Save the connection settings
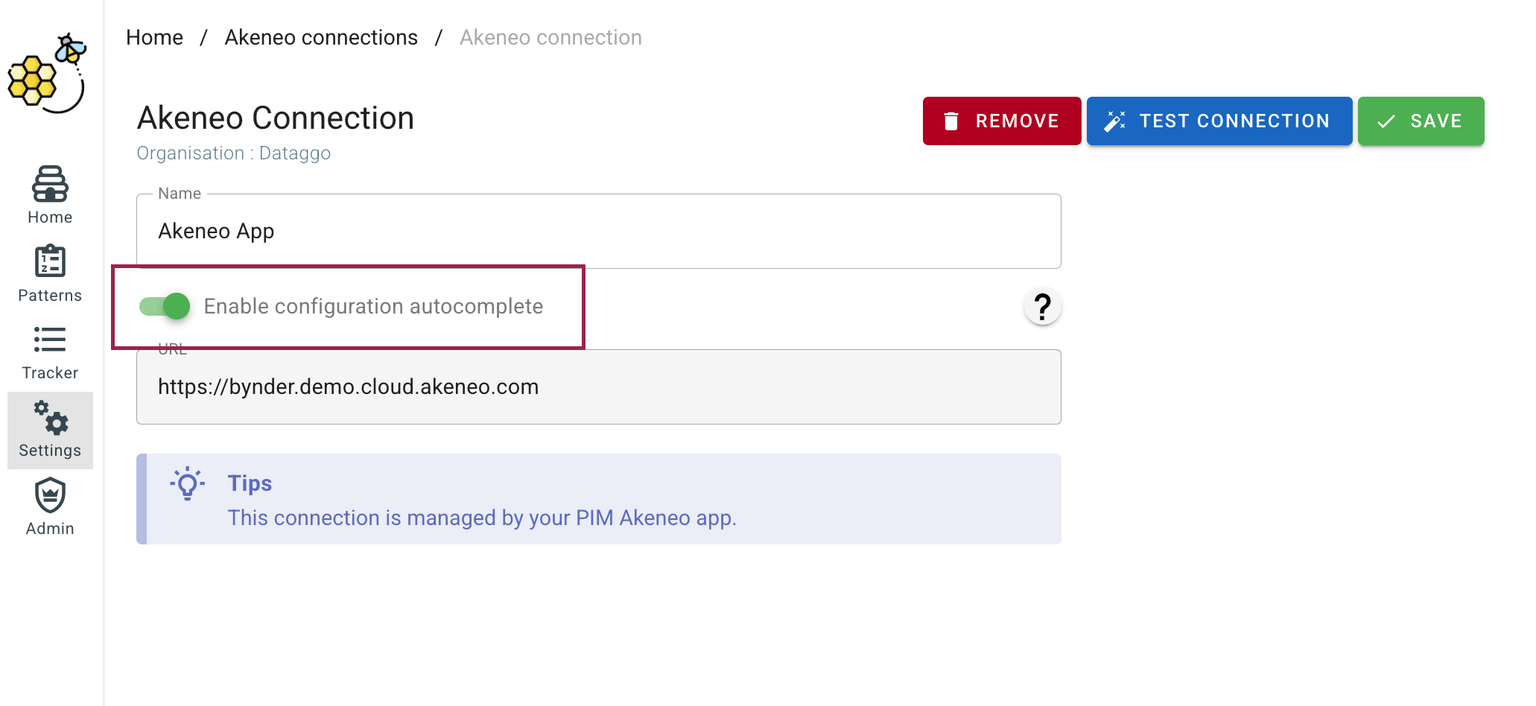Screen dimensions: 1536x706 coord(1421,121)
